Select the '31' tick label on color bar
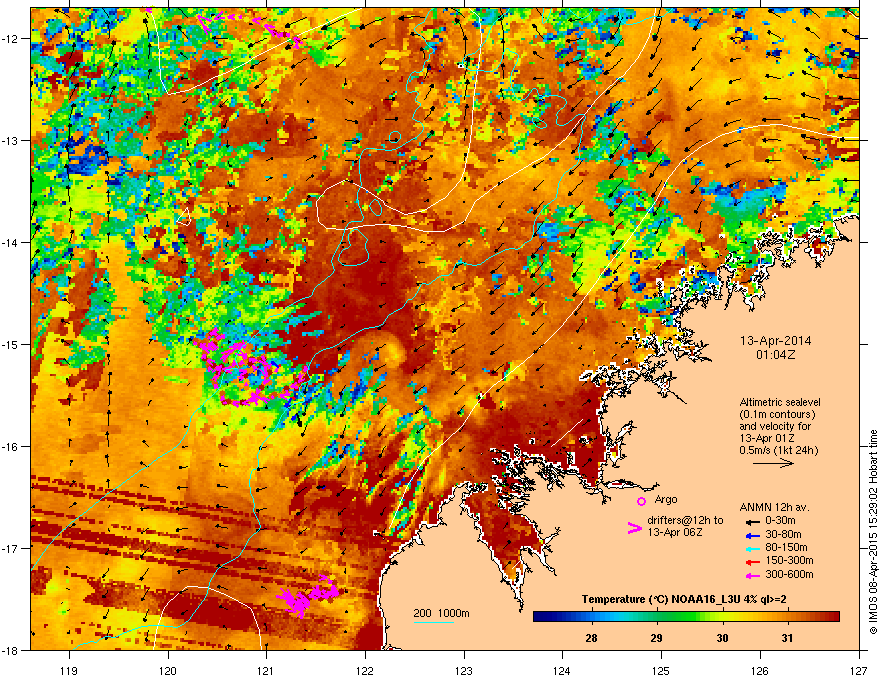Viewport: 880px width, 680px height. tap(787, 638)
